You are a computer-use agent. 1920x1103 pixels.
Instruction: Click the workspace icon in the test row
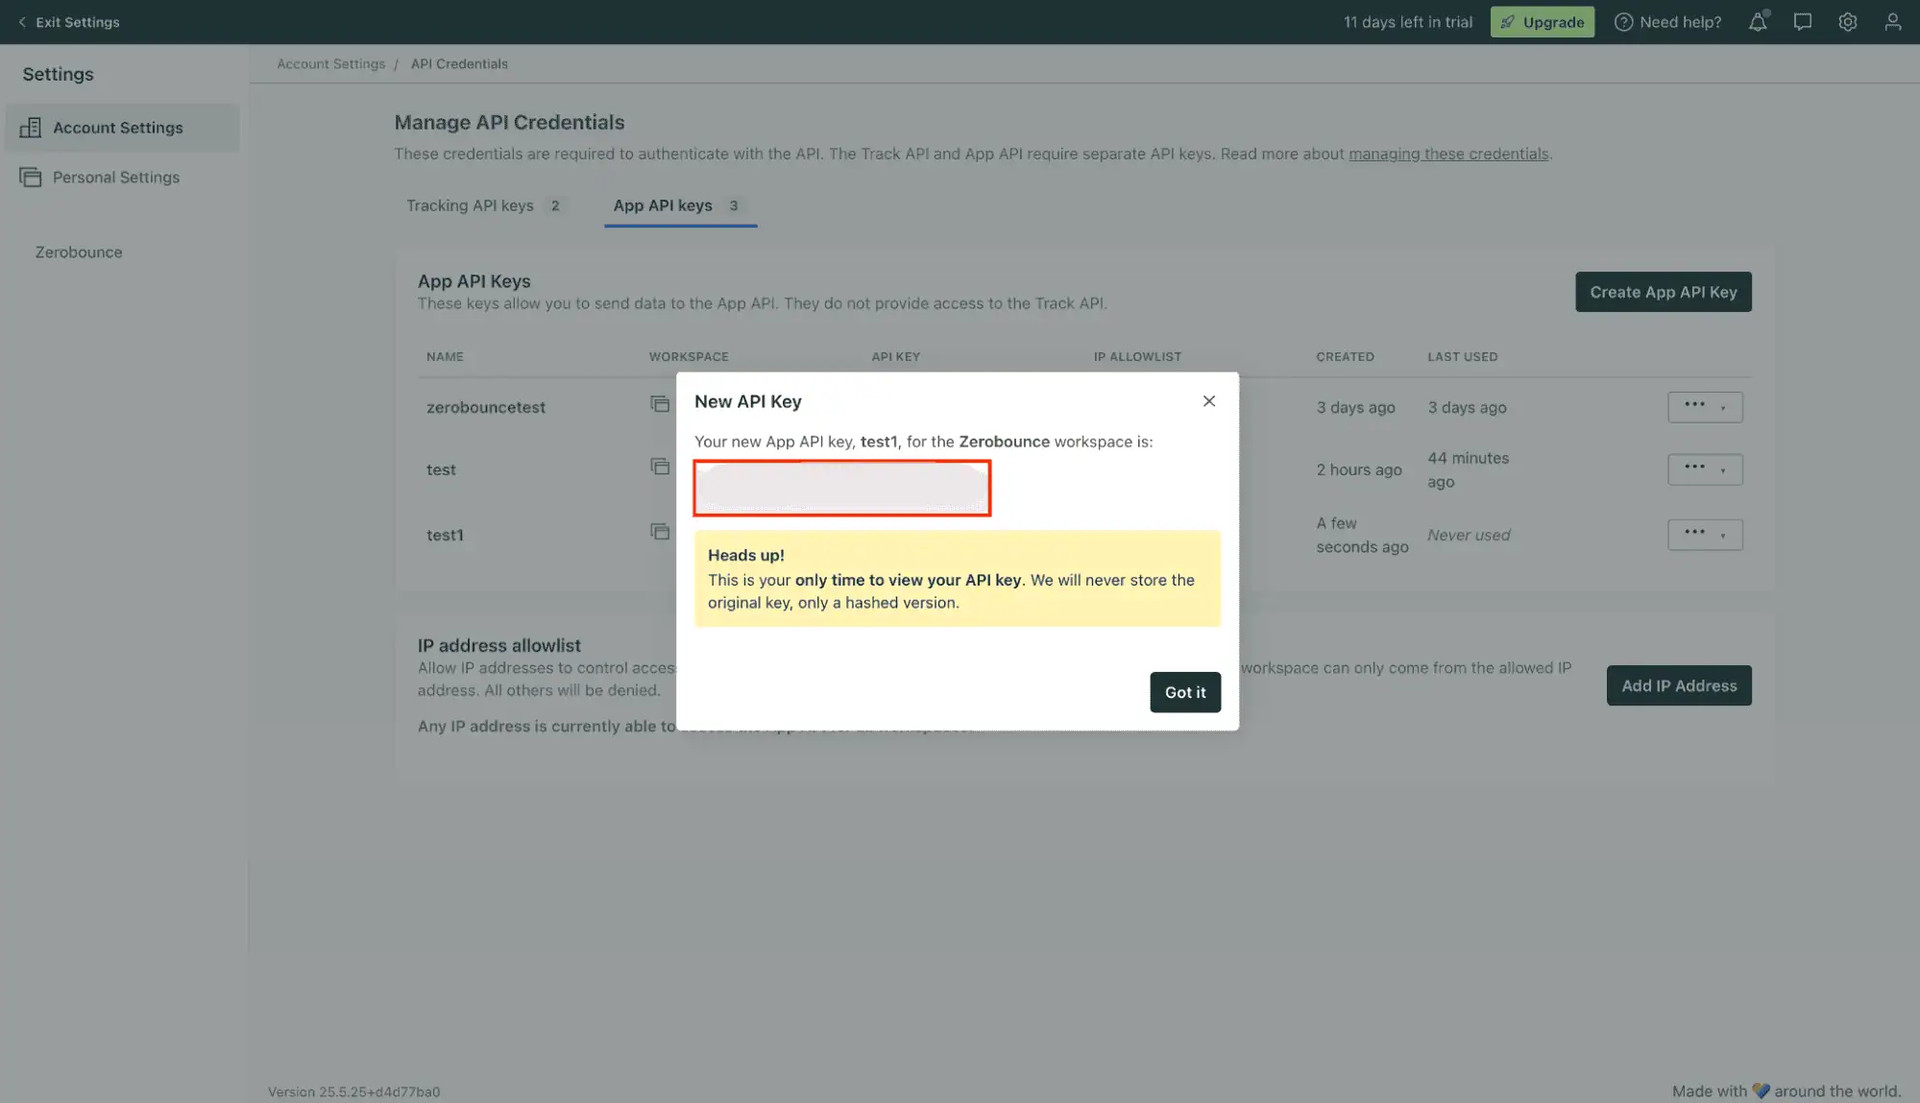click(x=660, y=466)
